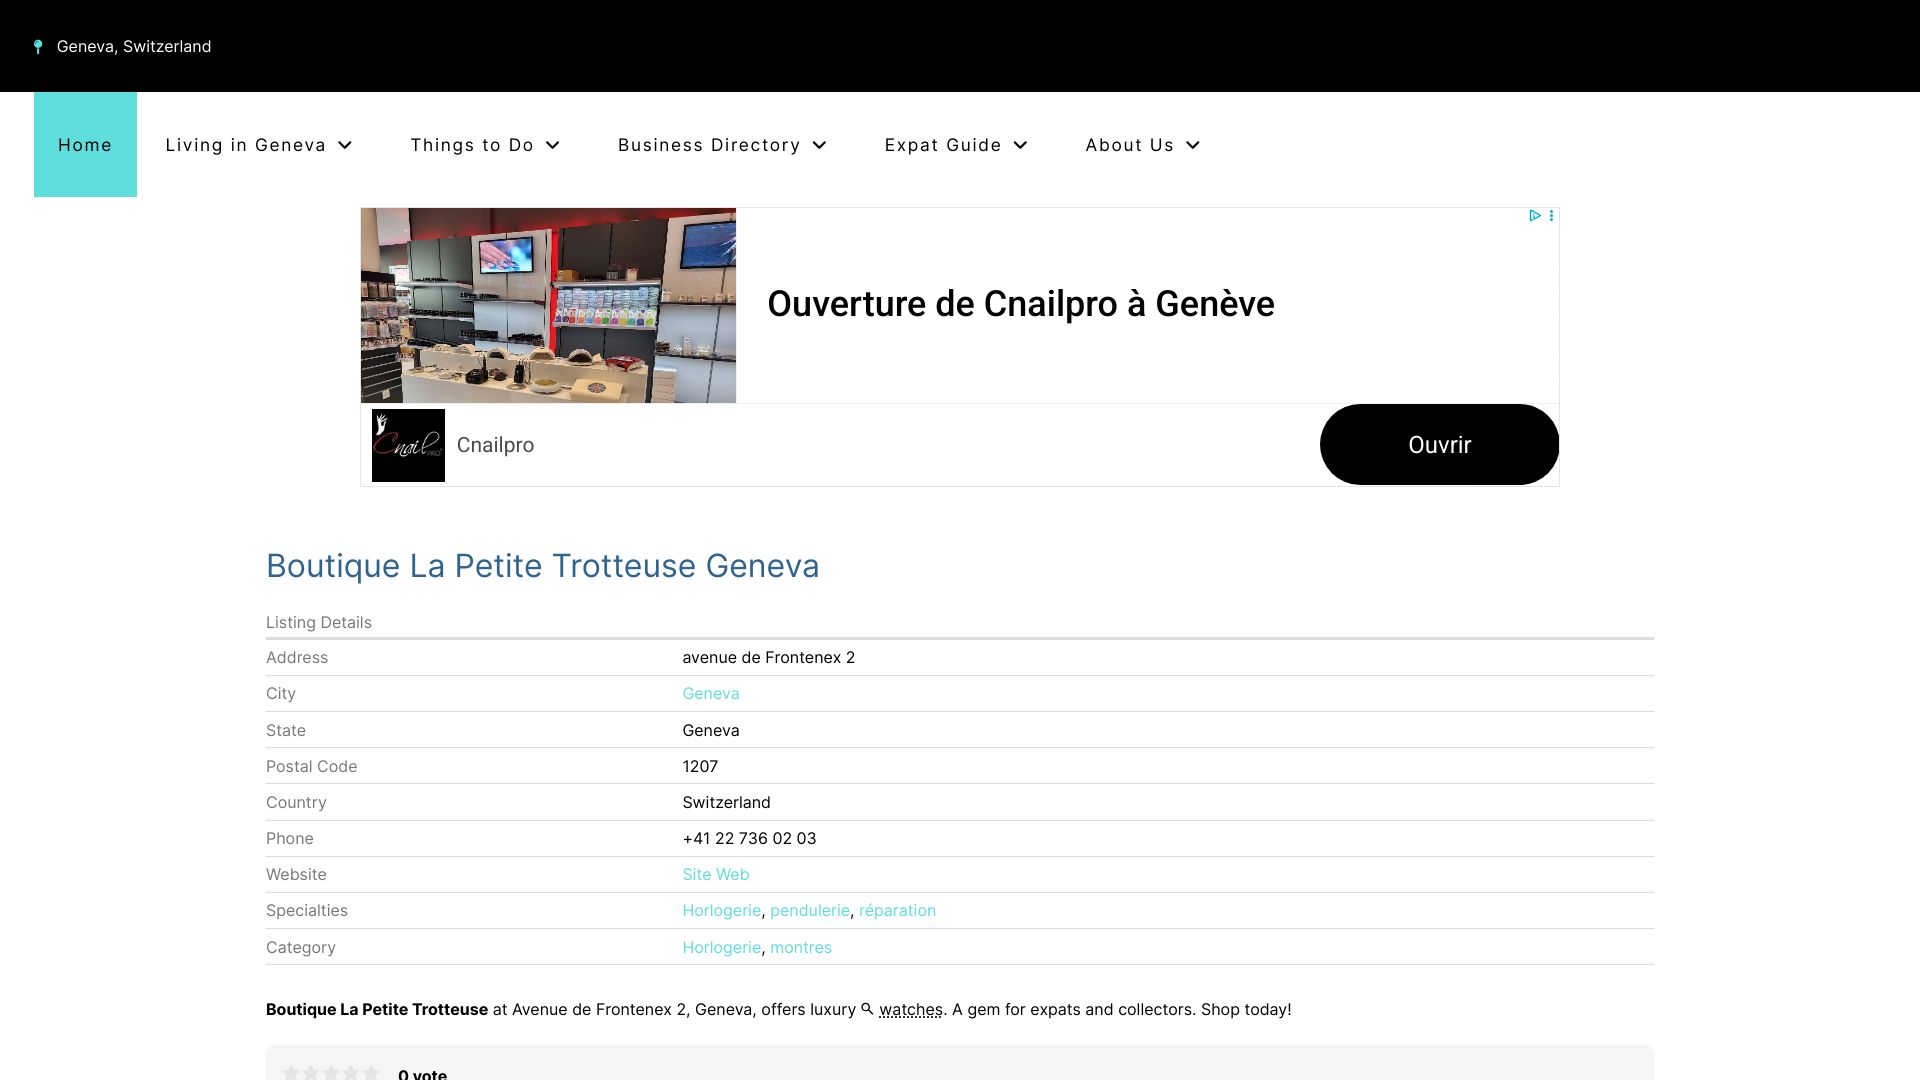Open the AdChoices triangle icon on the ad
The height and width of the screenshot is (1080, 1920).
tap(1535, 216)
